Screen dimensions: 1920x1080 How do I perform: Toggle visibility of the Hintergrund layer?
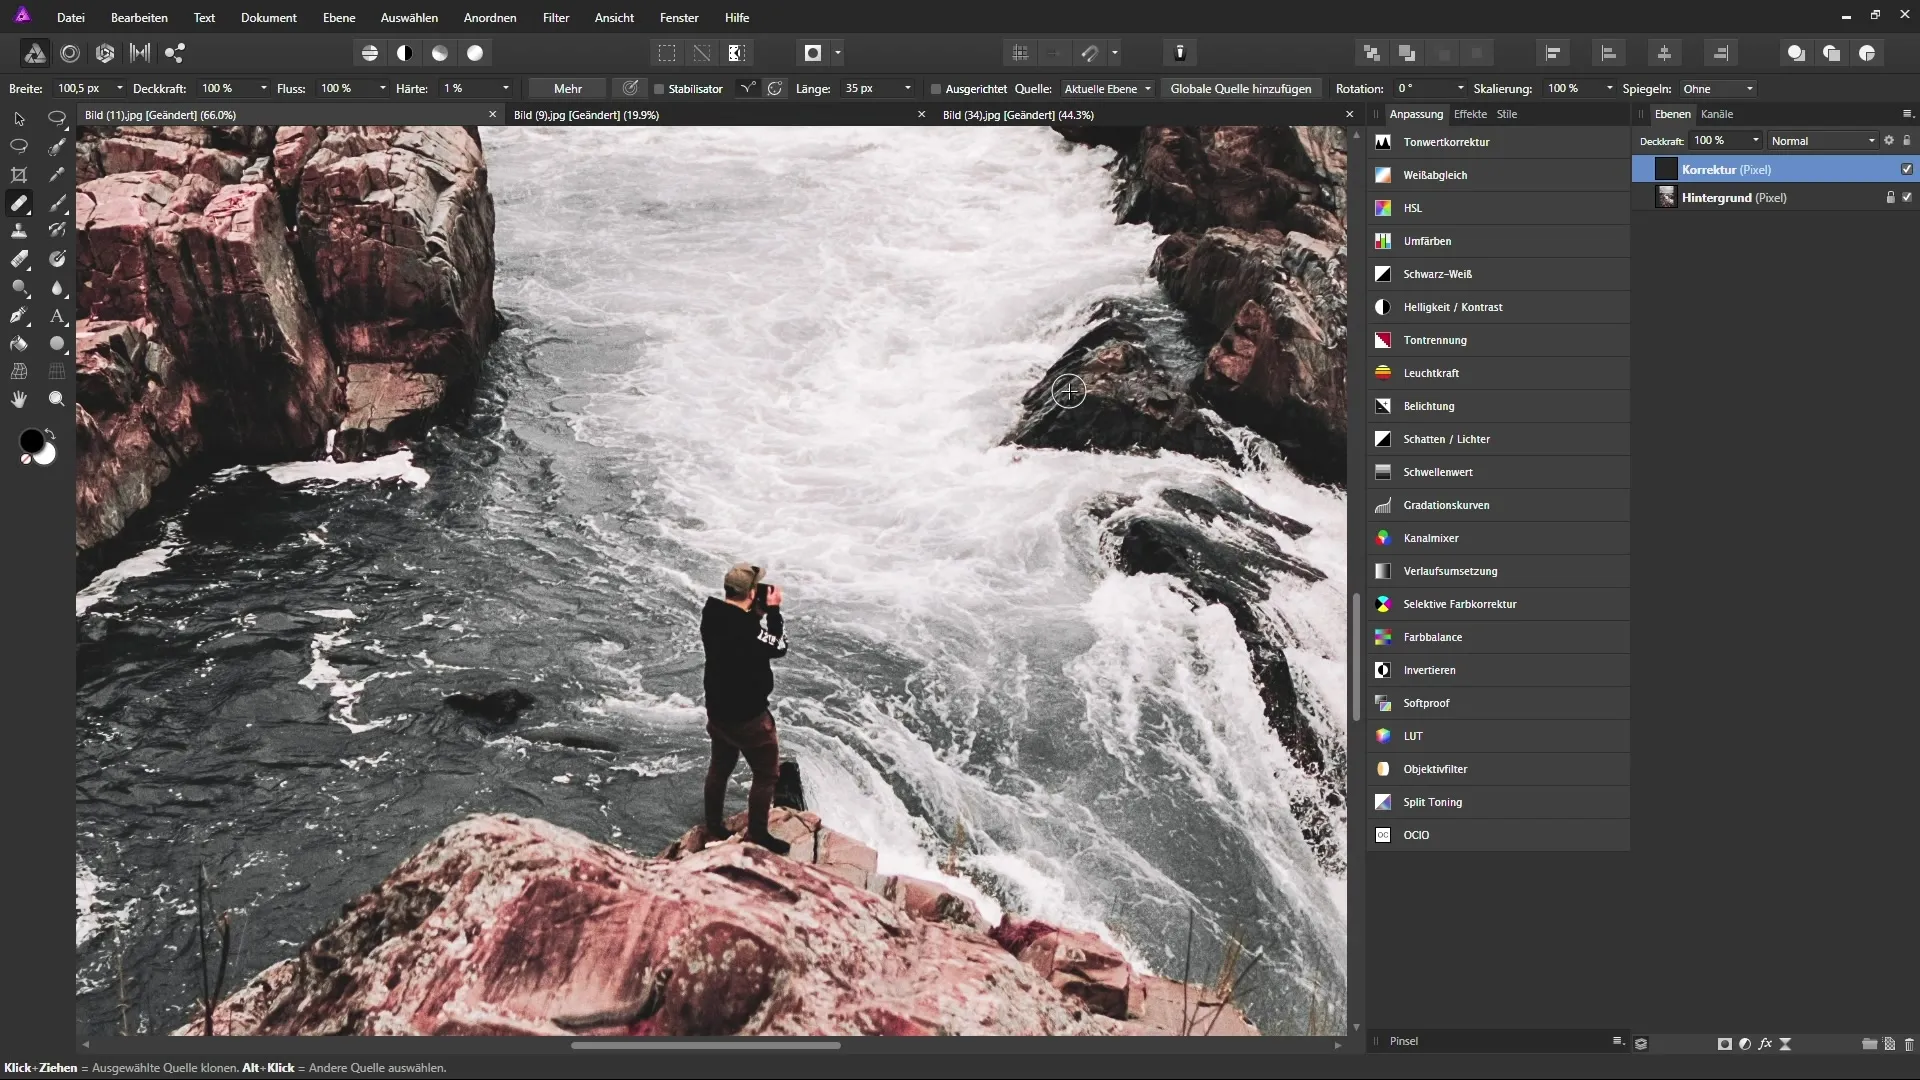[x=1907, y=197]
